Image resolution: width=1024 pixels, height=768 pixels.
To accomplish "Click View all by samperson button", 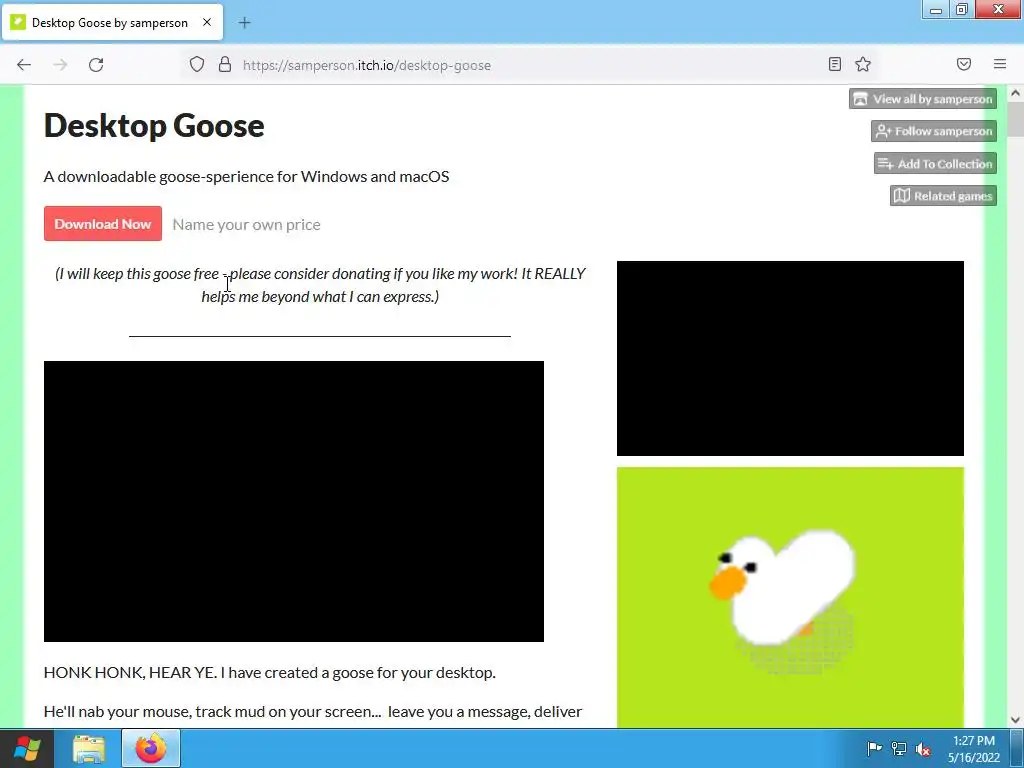I will (923, 99).
